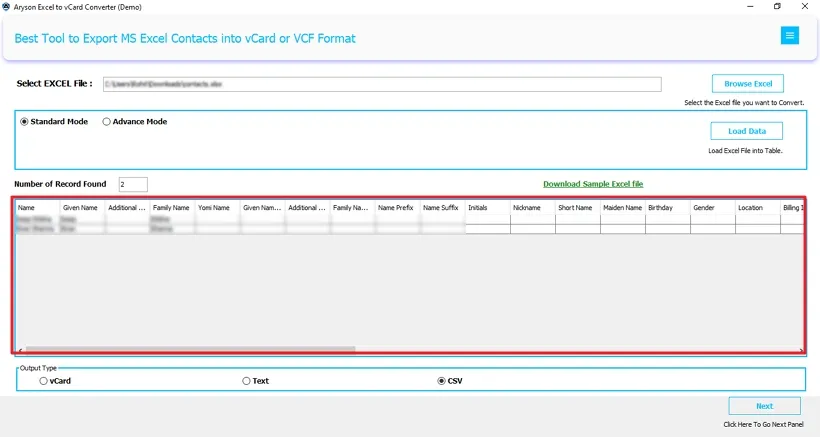The height and width of the screenshot is (437, 820).
Task: Click the Browse Excel button
Action: point(748,84)
